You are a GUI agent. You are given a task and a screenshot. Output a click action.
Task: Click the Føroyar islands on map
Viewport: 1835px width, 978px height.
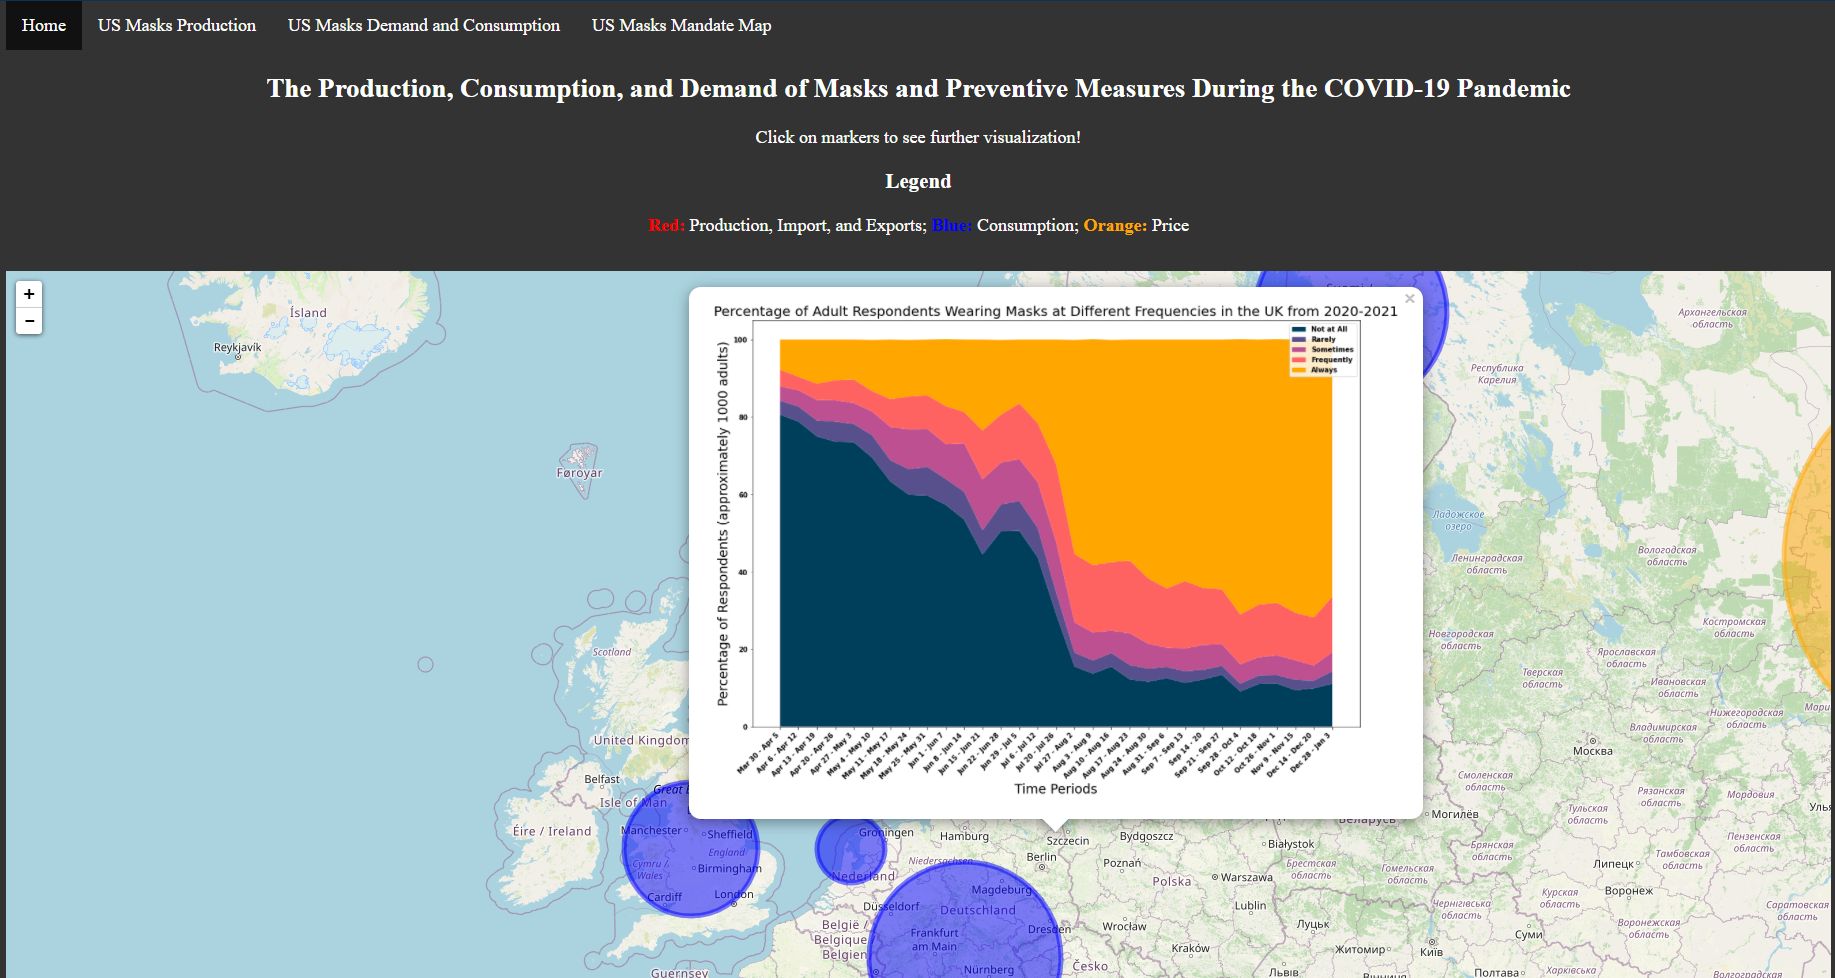click(x=580, y=469)
